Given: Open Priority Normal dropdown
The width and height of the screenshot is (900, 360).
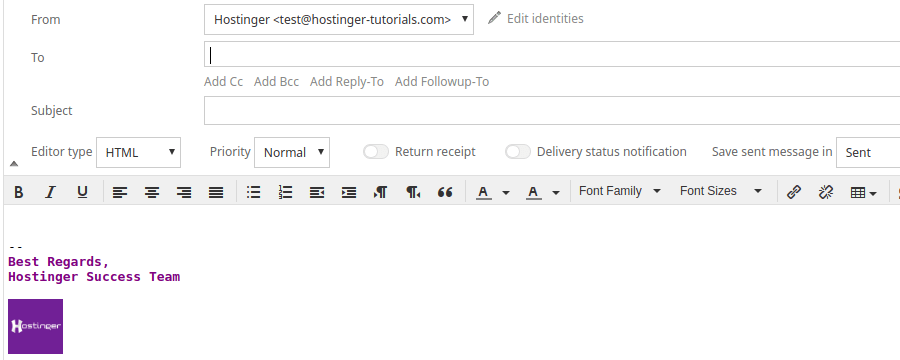Looking at the screenshot, I should coord(292,152).
